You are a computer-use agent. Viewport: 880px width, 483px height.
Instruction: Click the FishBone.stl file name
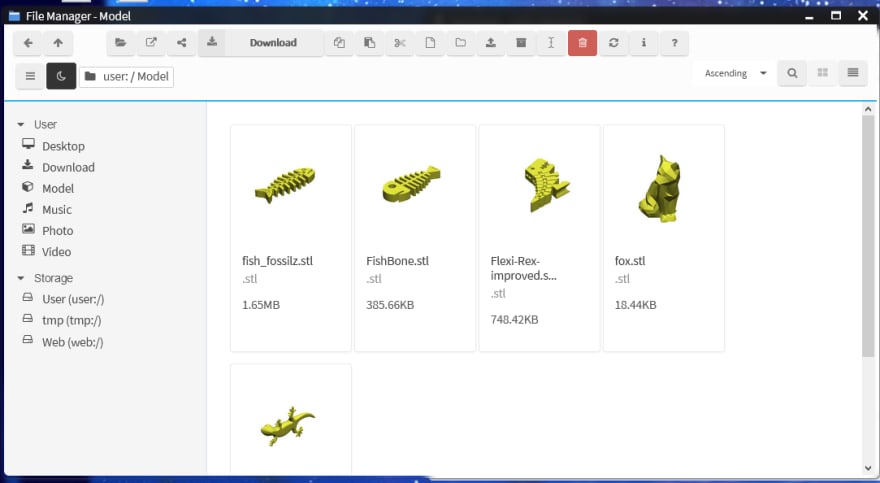tap(397, 261)
